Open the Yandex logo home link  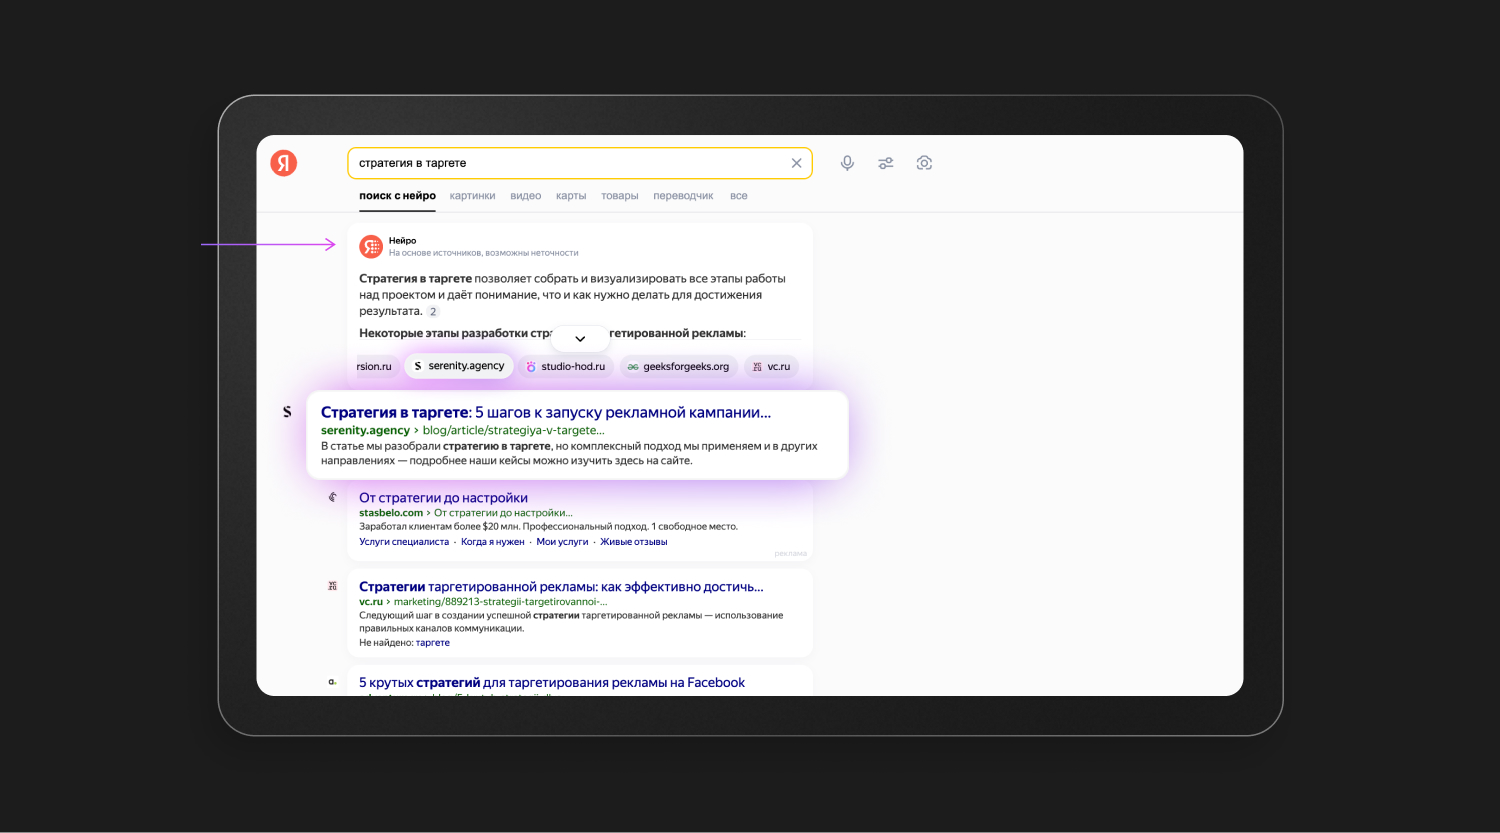tap(284, 163)
